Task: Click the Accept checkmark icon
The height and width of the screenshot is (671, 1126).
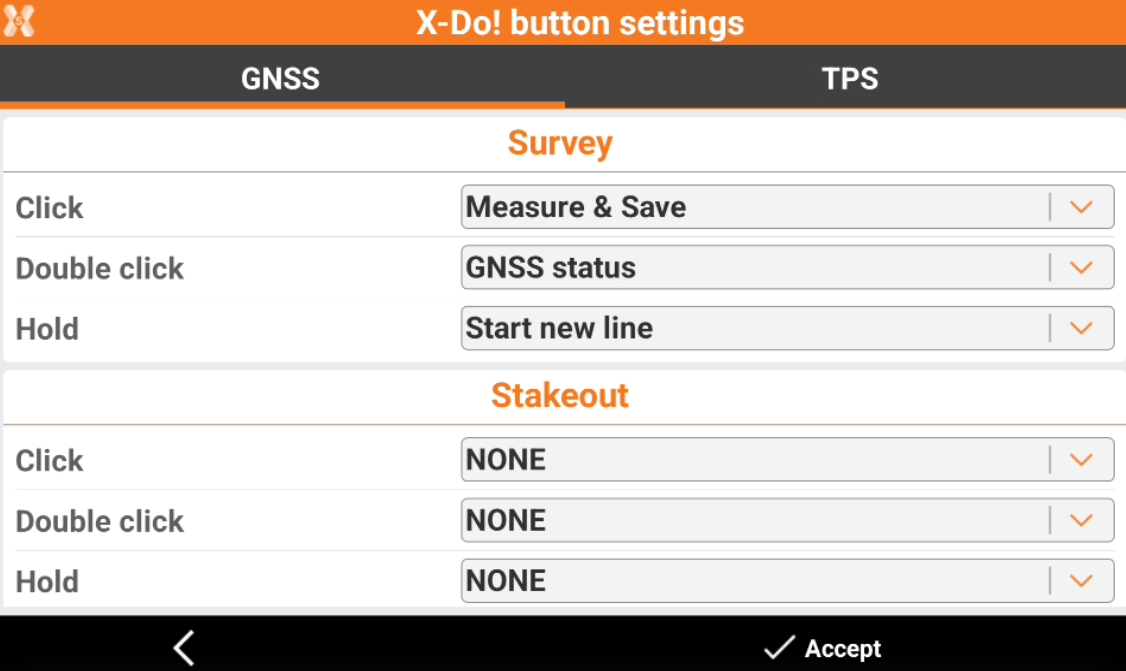Action: click(779, 648)
